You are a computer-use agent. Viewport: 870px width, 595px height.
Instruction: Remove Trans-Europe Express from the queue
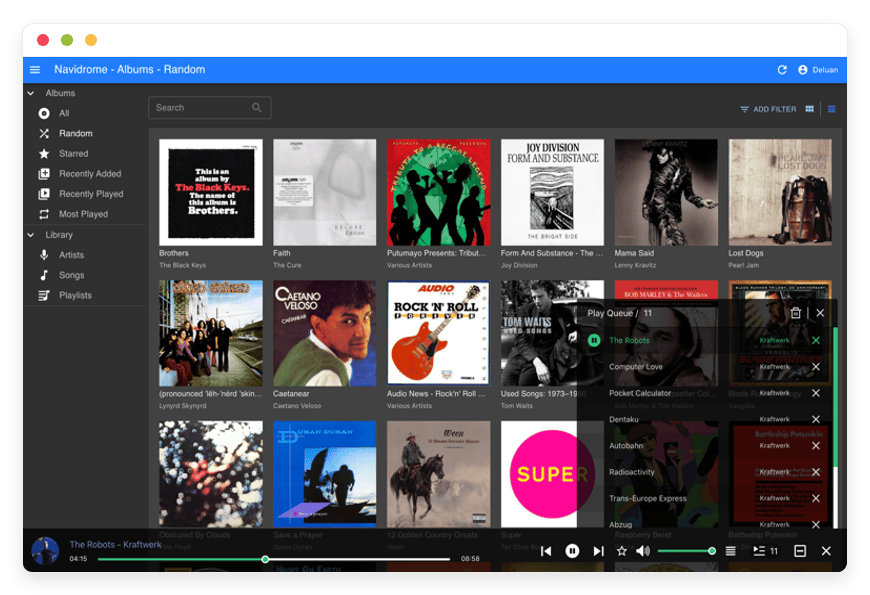[x=816, y=498]
